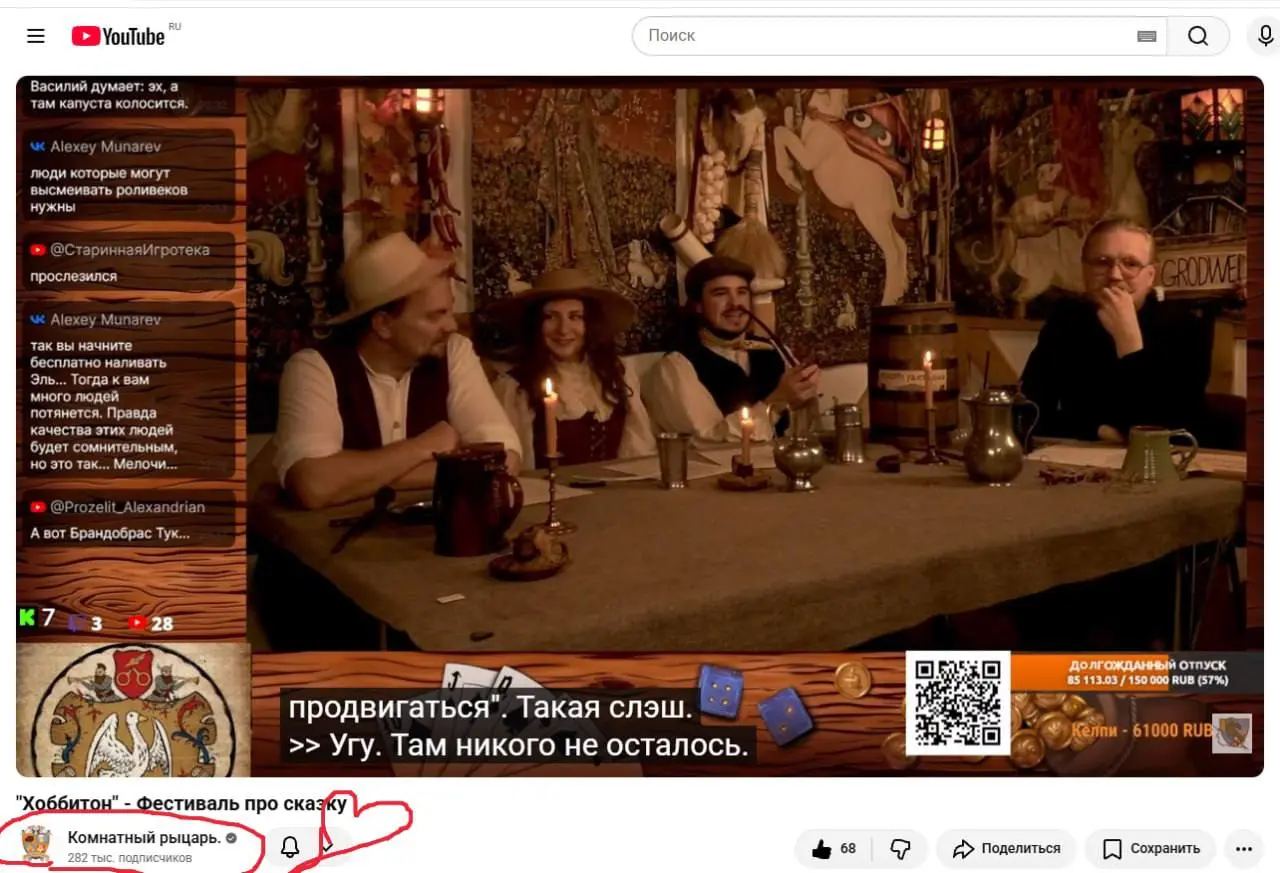Click the @СтариннаяИгротека chat username in video
Image resolution: width=1280 pixels, height=873 pixels.
coord(130,250)
